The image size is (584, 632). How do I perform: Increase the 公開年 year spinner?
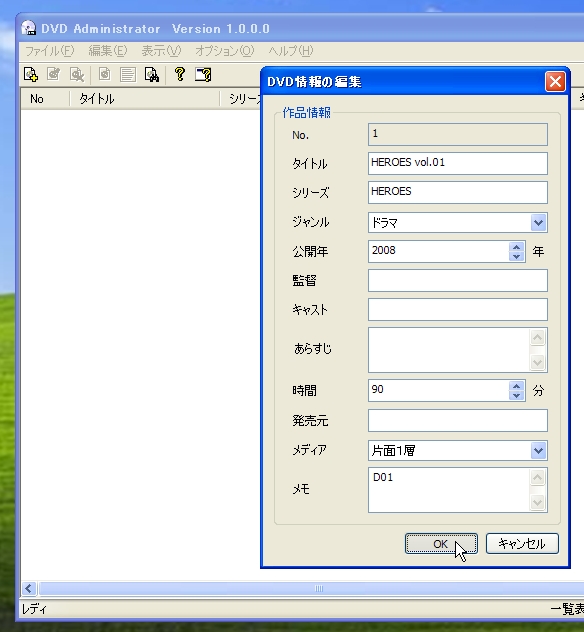coord(517,247)
